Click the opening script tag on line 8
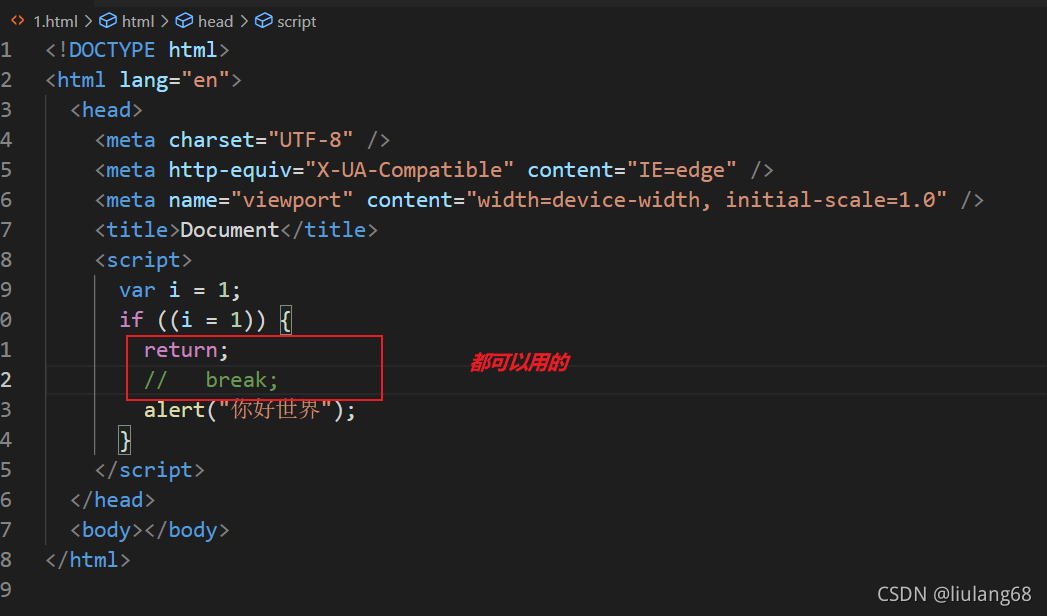The image size is (1047, 616). 144,260
